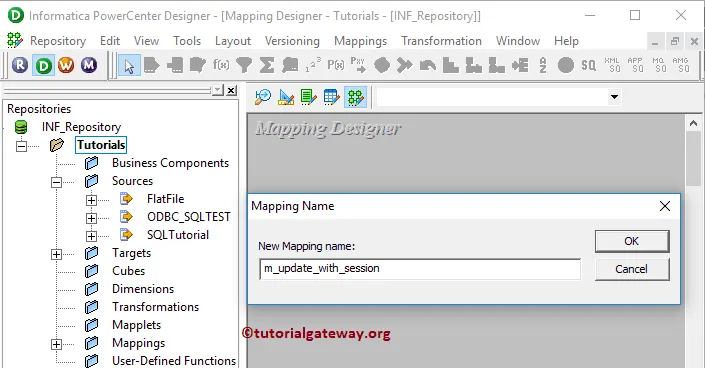Click the INF_Repository database icon

pyautogui.click(x=21, y=127)
